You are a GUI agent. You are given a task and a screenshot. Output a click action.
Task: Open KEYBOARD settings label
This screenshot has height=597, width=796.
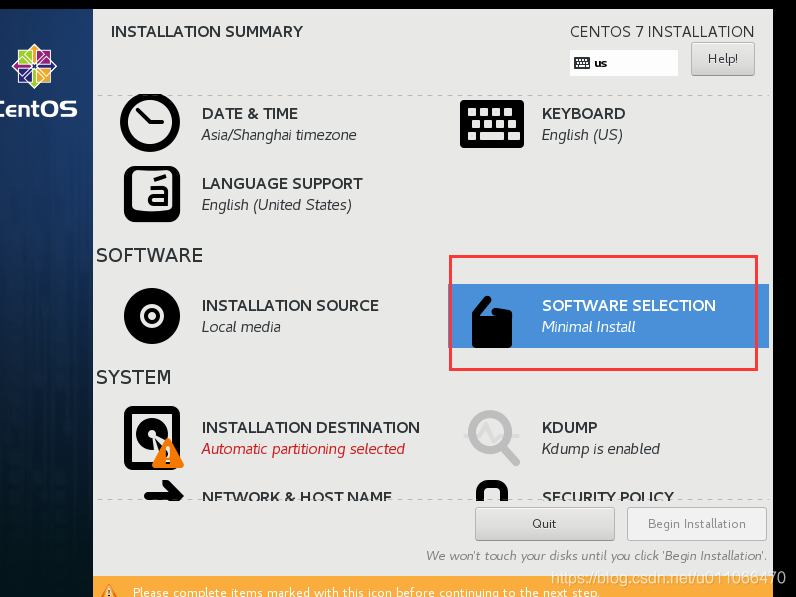click(583, 114)
